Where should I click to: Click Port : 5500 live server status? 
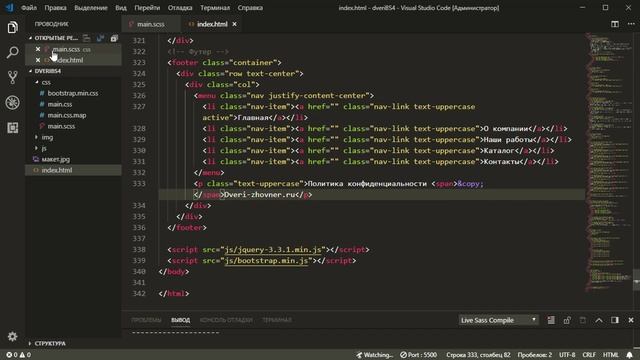pyautogui.click(x=418, y=355)
